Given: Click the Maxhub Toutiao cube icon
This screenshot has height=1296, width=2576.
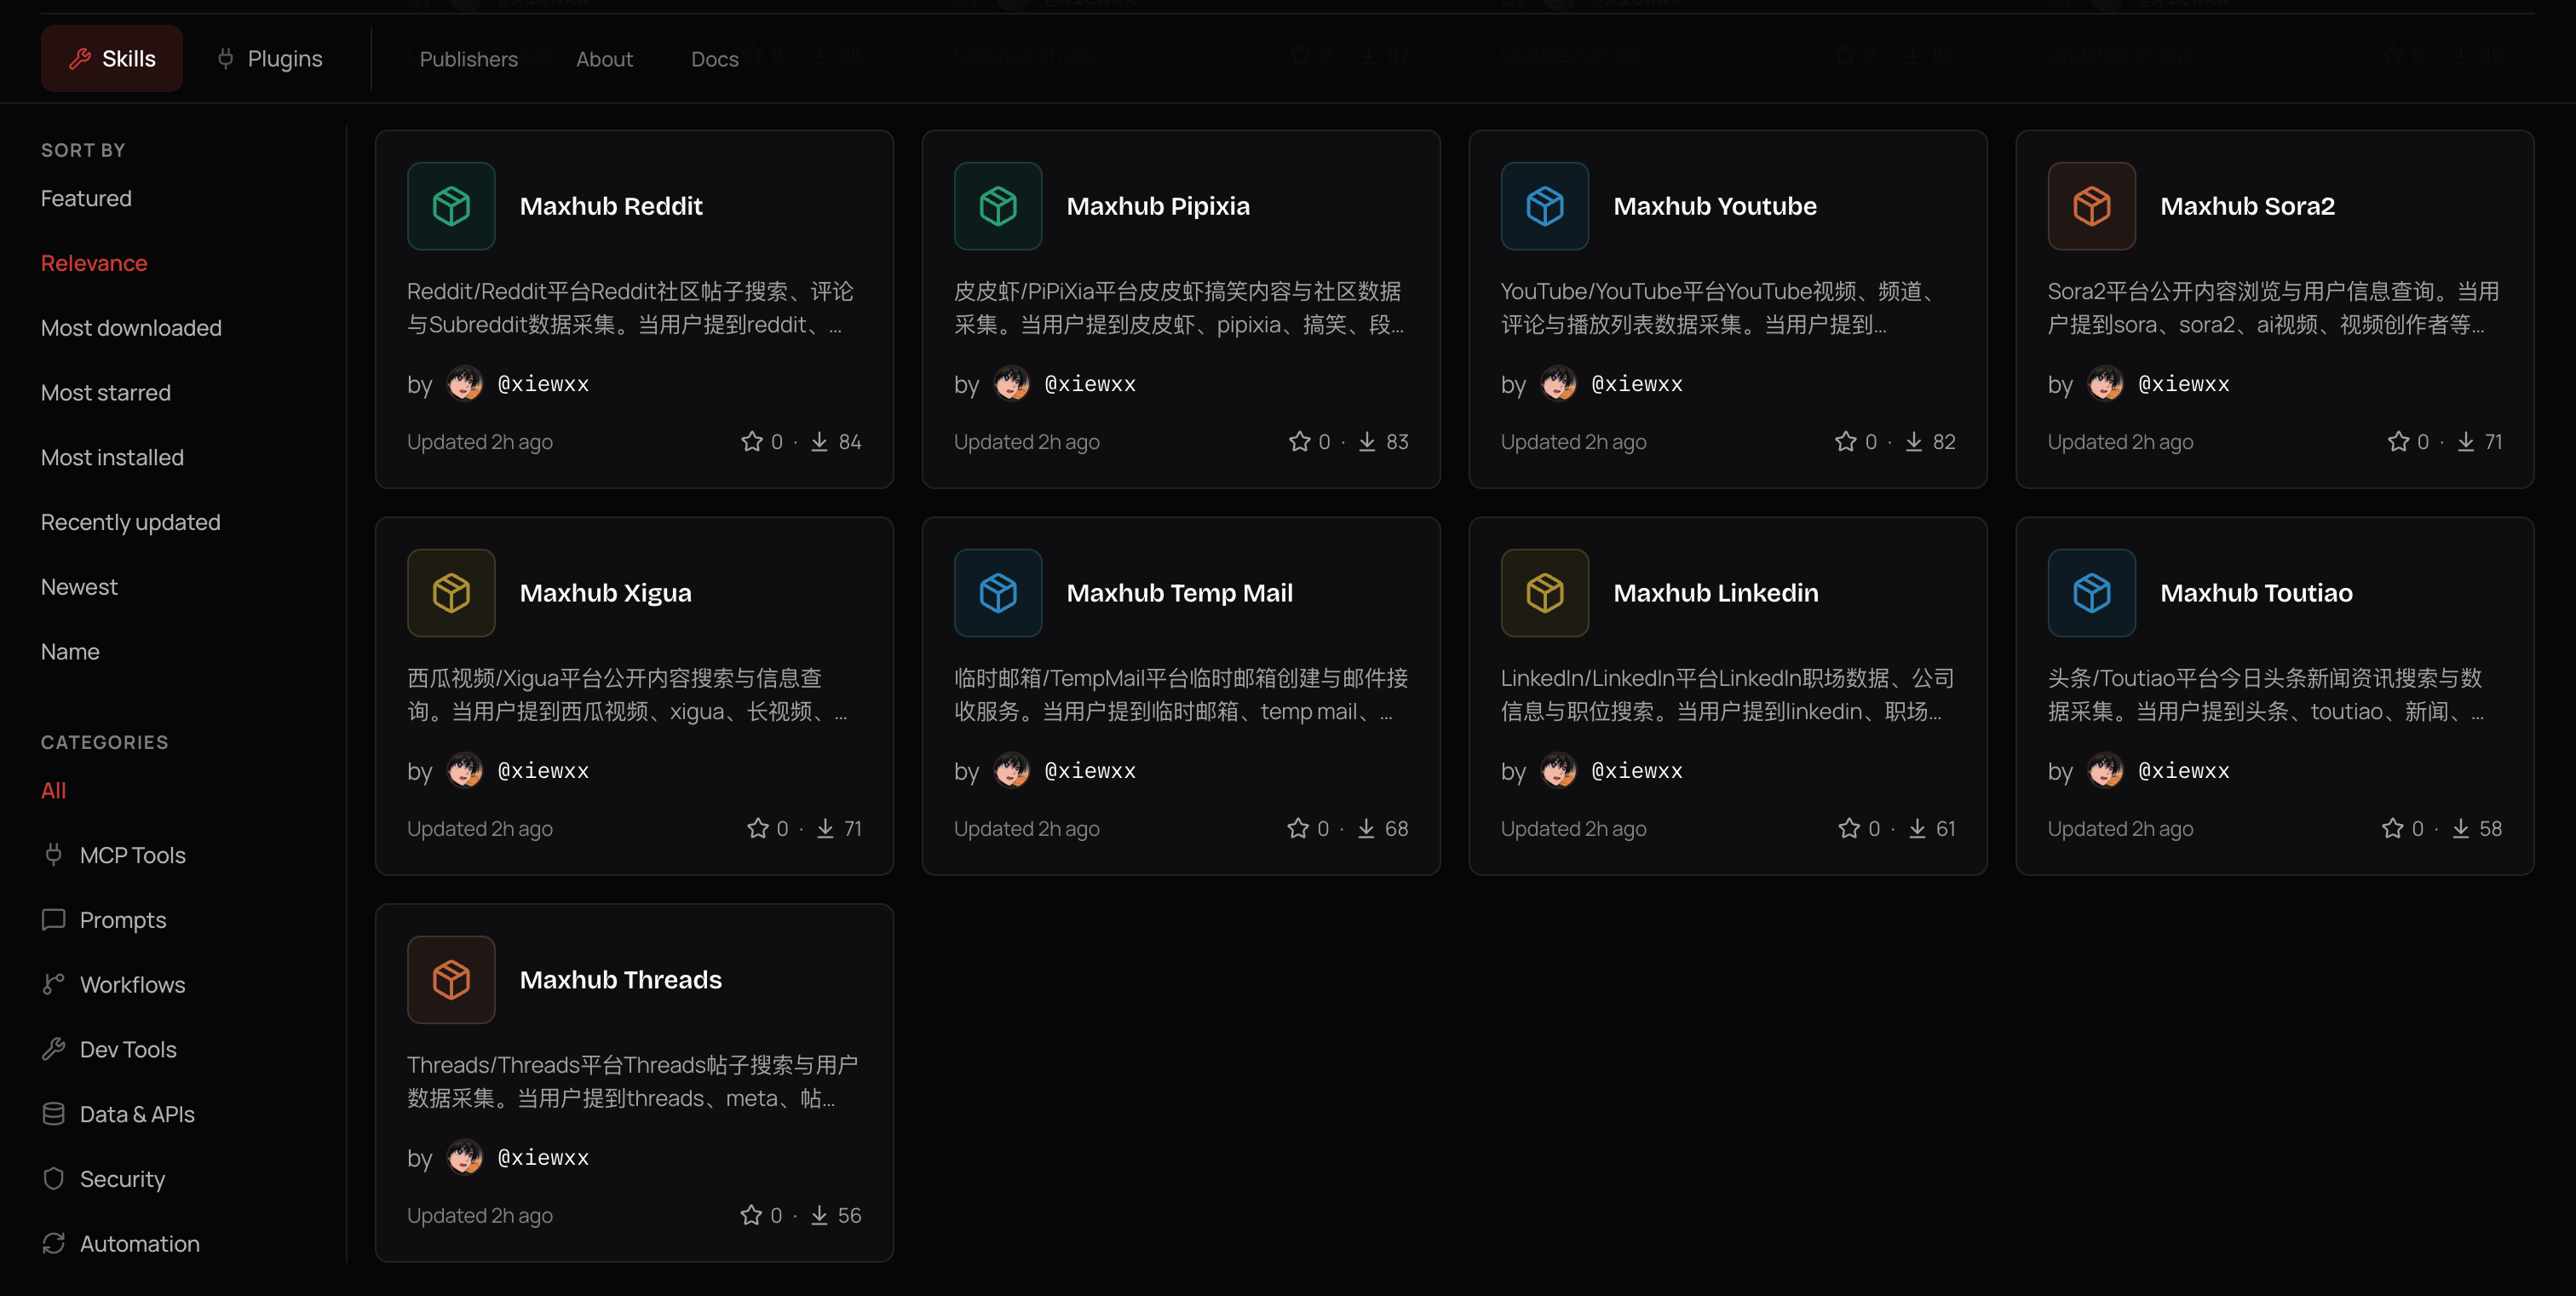Looking at the screenshot, I should [x=2092, y=593].
